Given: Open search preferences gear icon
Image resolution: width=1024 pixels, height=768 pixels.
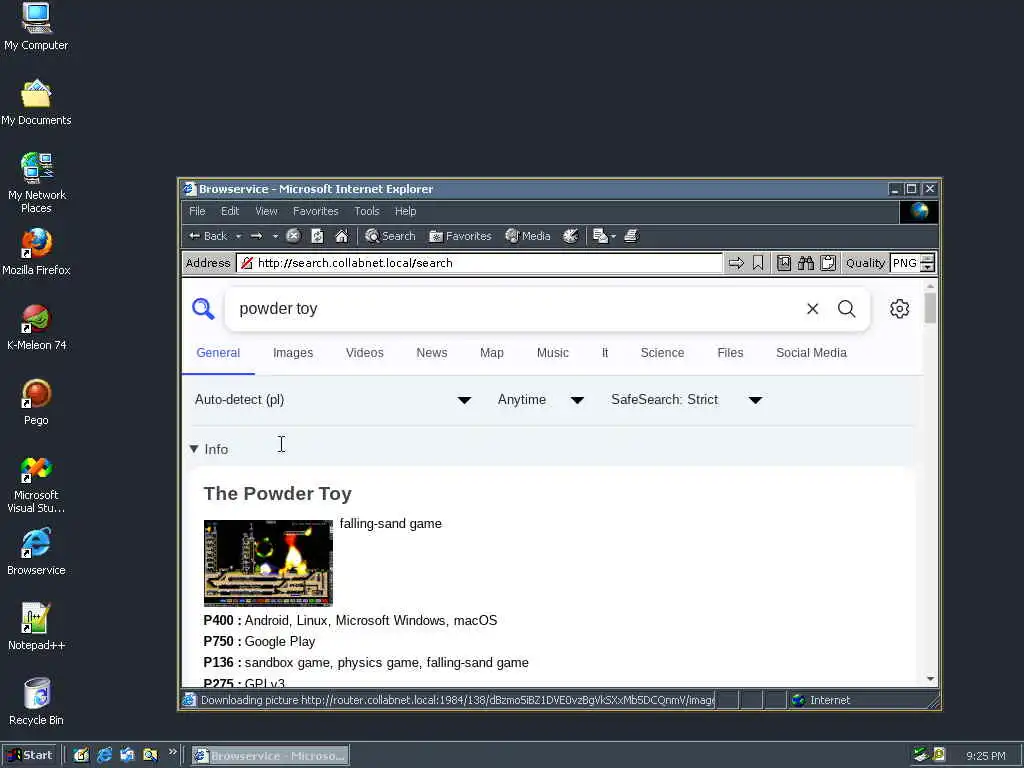Looking at the screenshot, I should 899,308.
